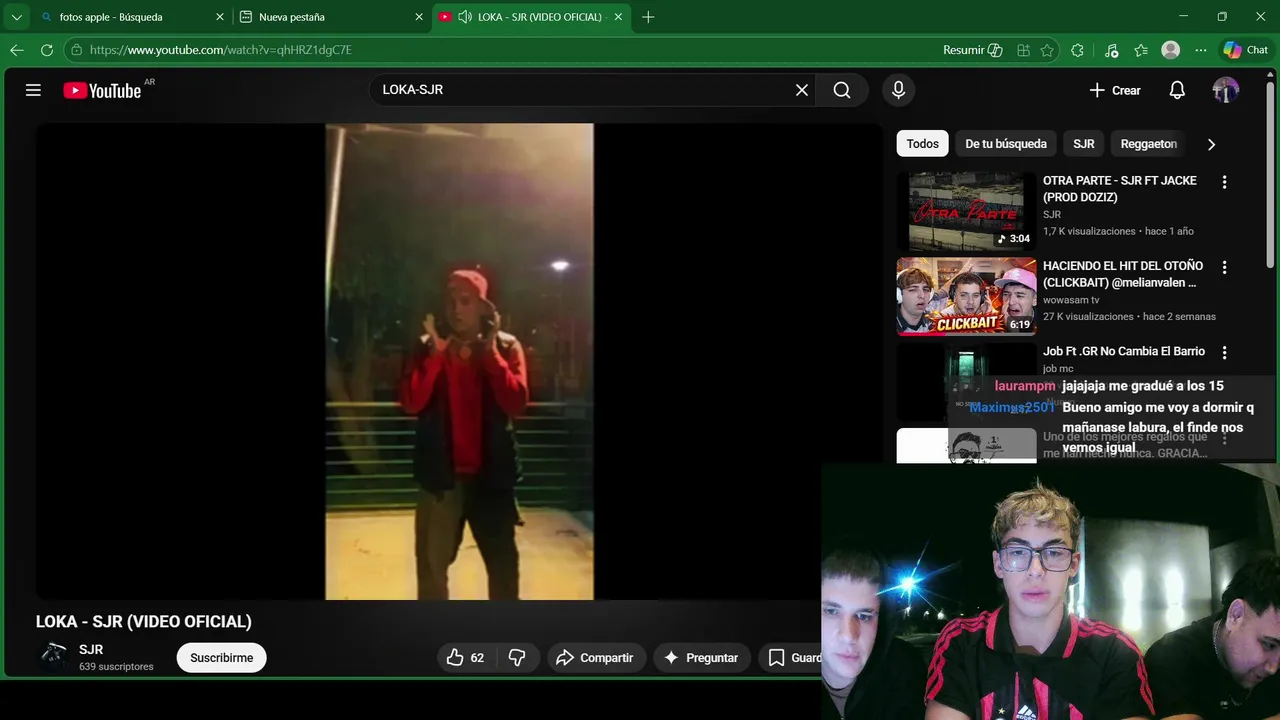This screenshot has width=1280, height=720.
Task: Open the CLICKBAIT video thumbnail
Action: (x=966, y=296)
